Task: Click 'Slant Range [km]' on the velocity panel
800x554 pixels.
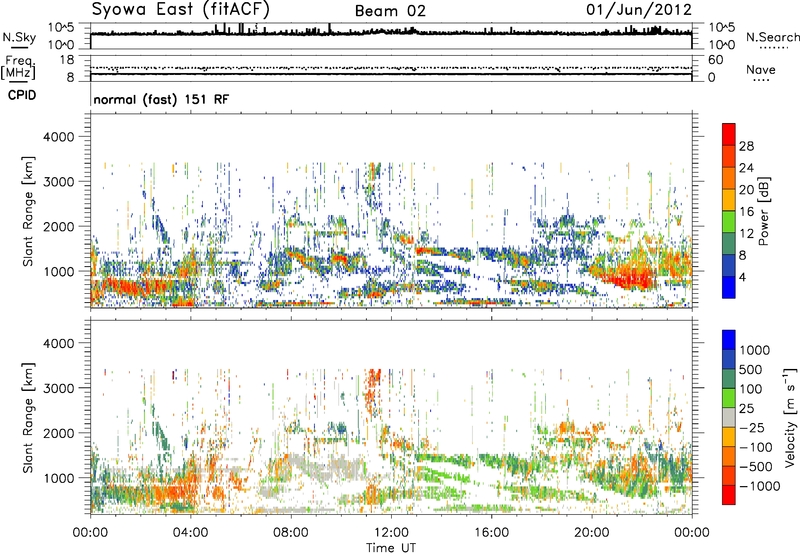Action: coord(28,417)
